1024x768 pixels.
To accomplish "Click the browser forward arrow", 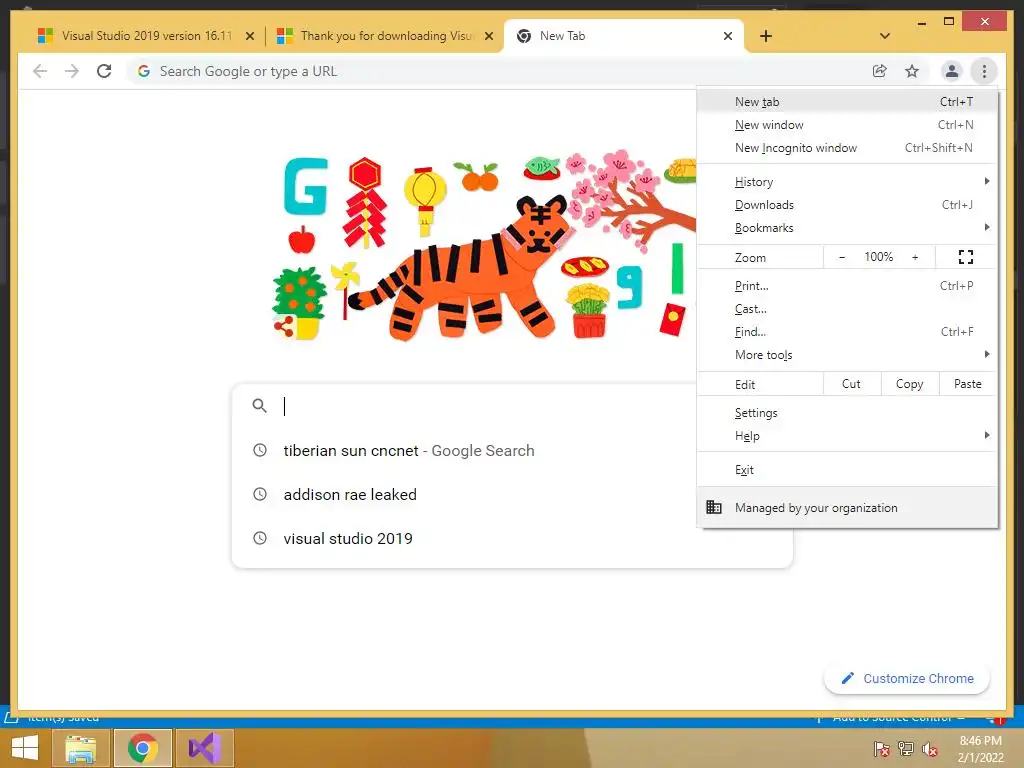I will 72,71.
